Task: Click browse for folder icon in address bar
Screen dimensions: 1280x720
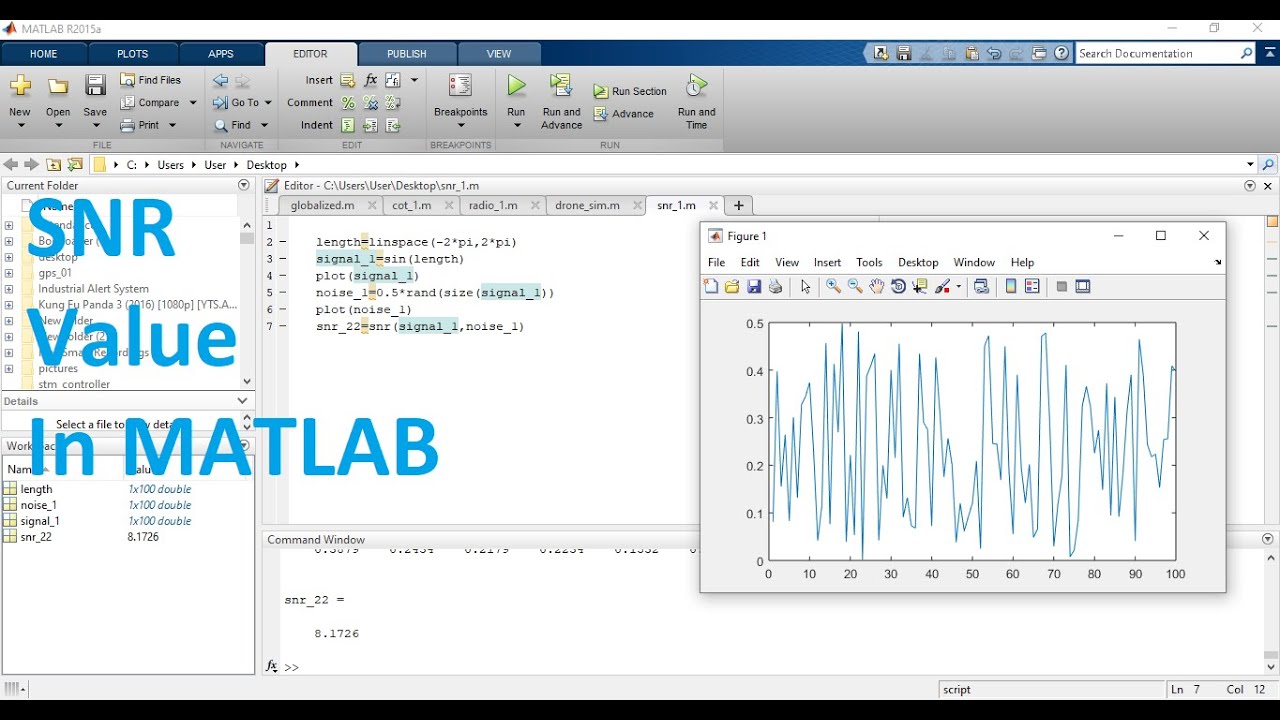Action: 75,165
